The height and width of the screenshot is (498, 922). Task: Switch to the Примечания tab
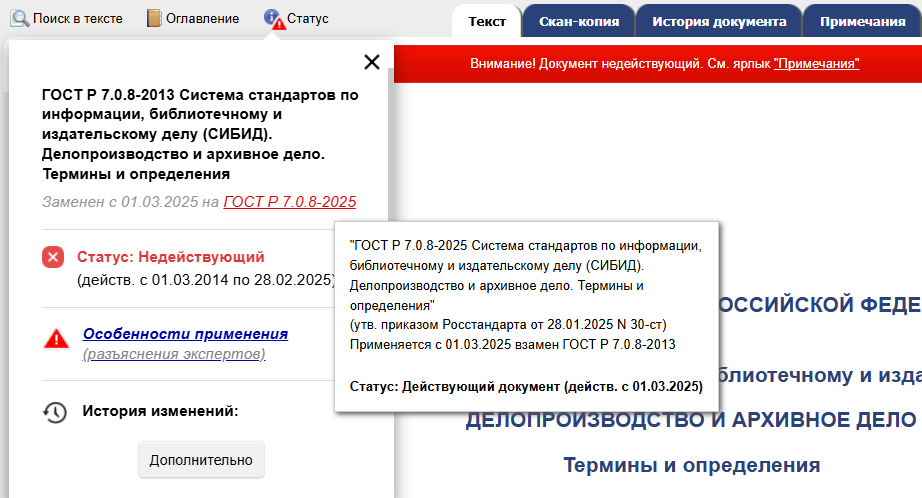point(862,22)
